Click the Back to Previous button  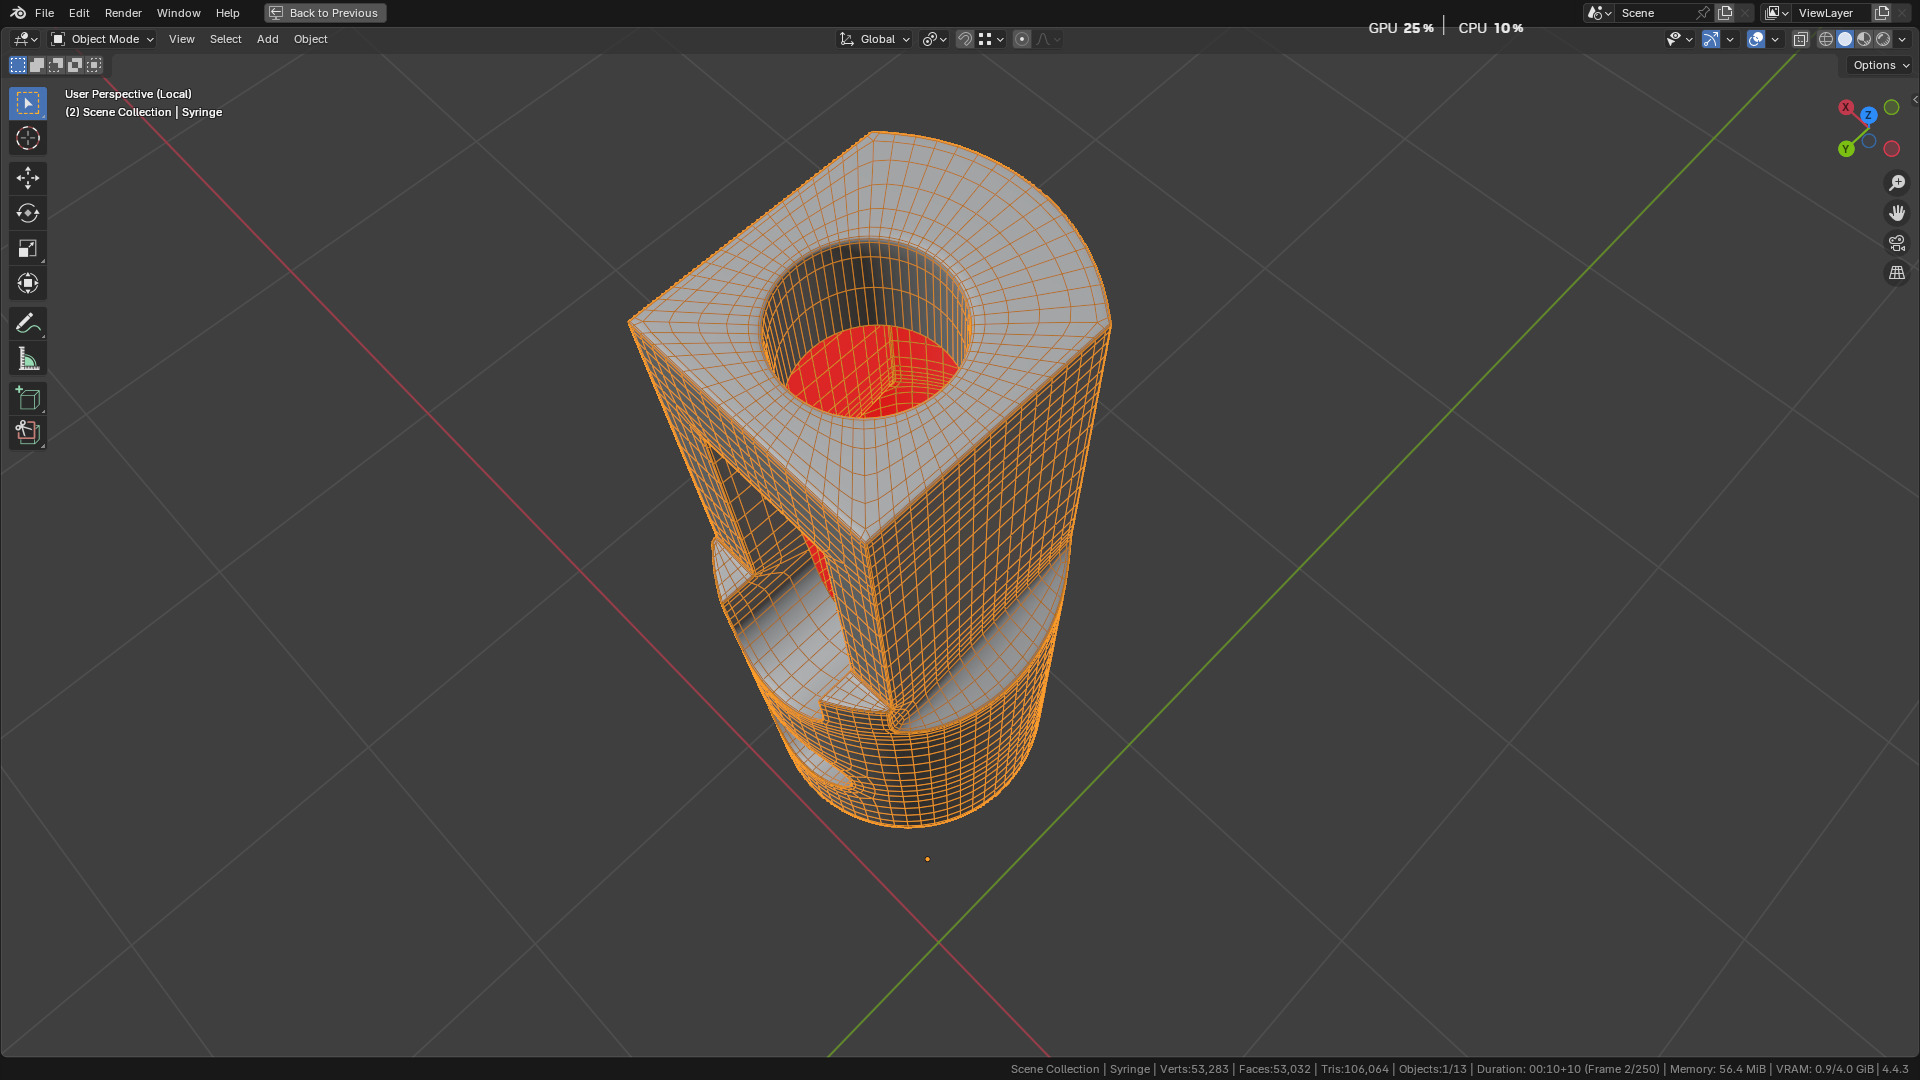325,13
